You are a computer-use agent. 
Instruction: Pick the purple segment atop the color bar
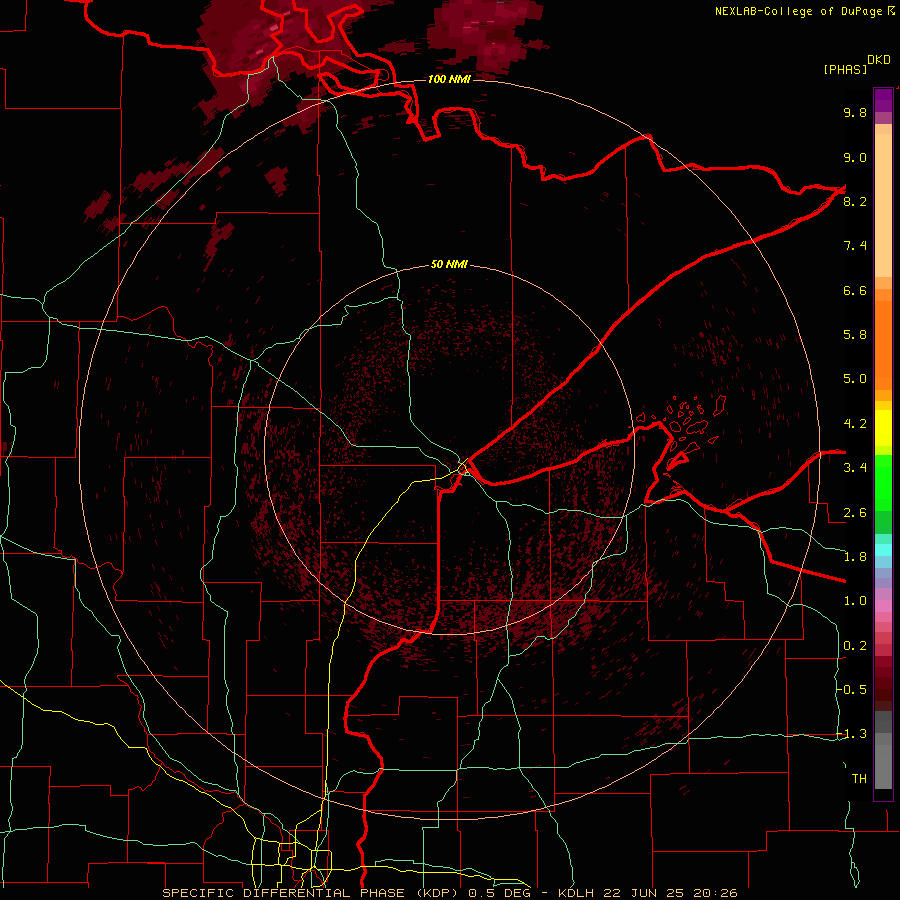click(883, 100)
